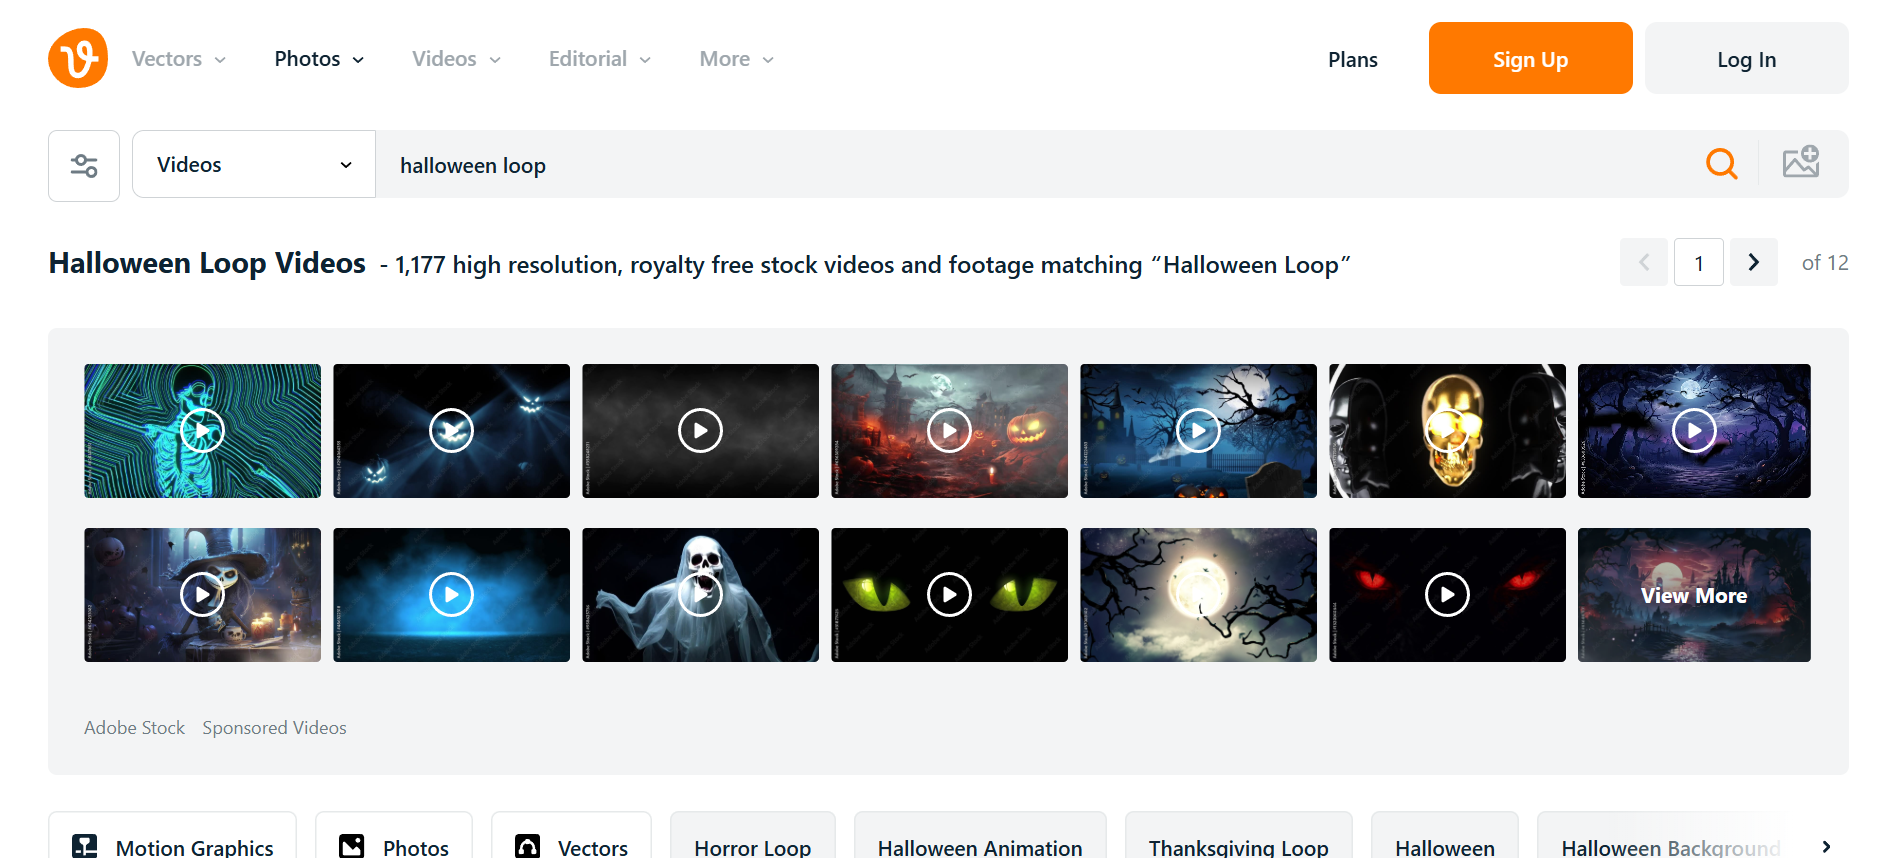
Task: Click the "of 12" page count text
Action: [x=1825, y=262]
